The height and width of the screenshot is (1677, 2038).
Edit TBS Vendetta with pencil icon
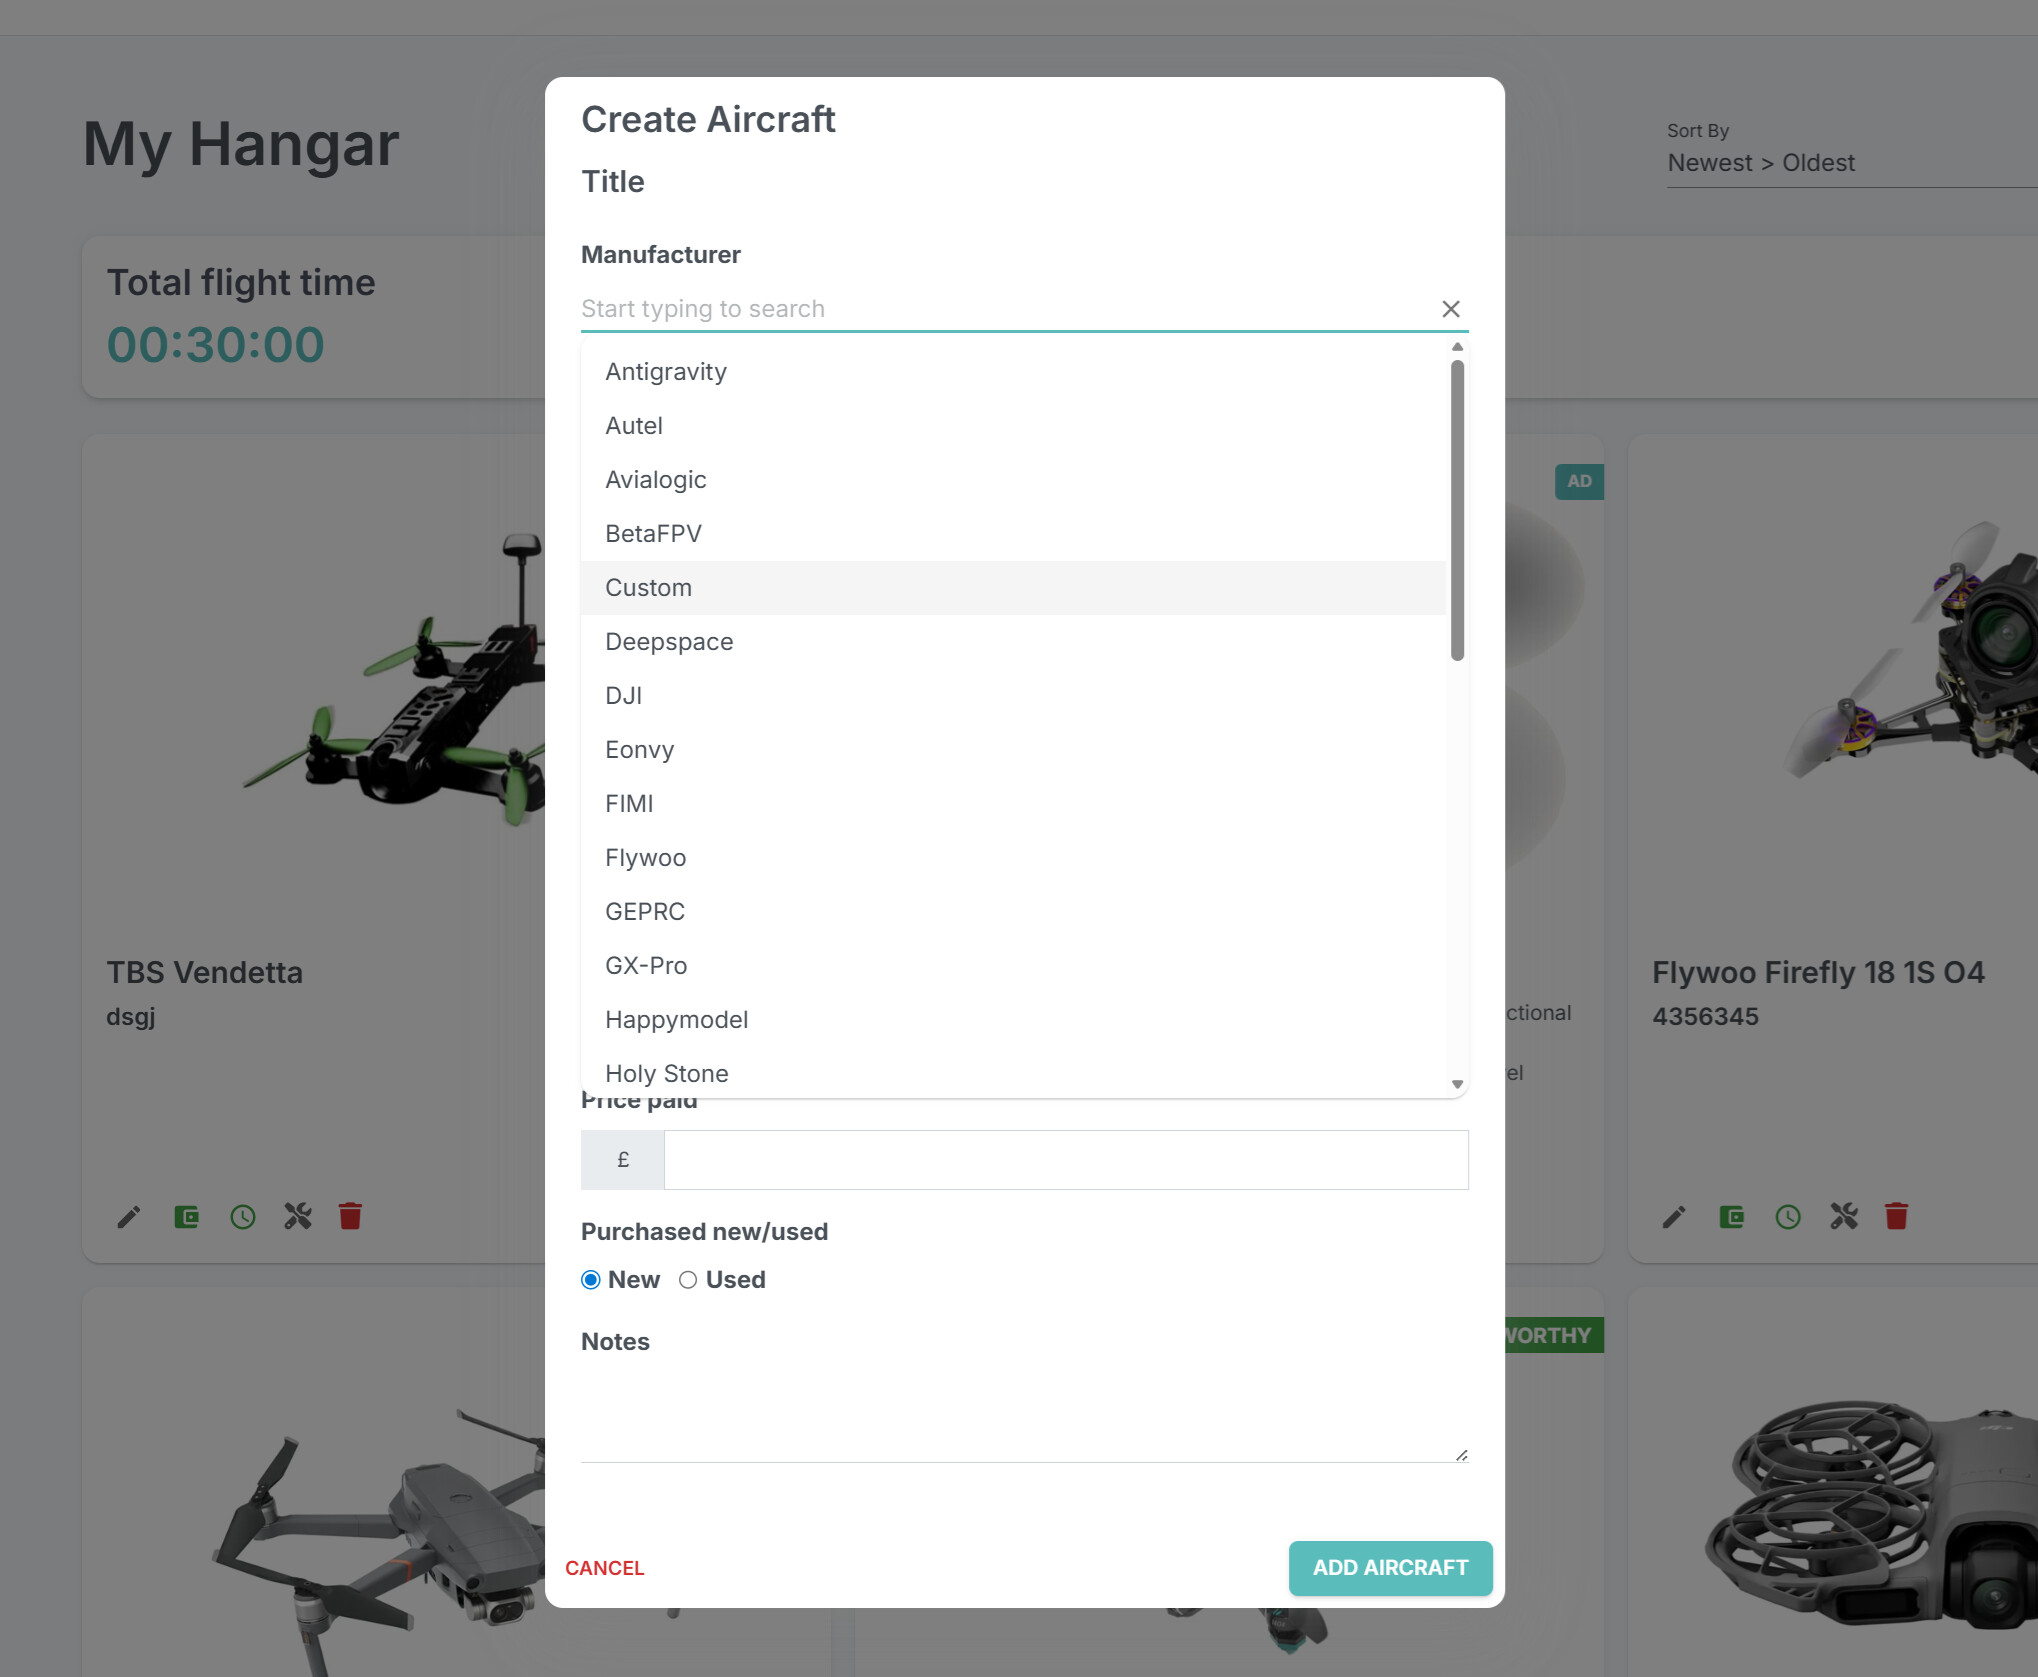point(129,1217)
